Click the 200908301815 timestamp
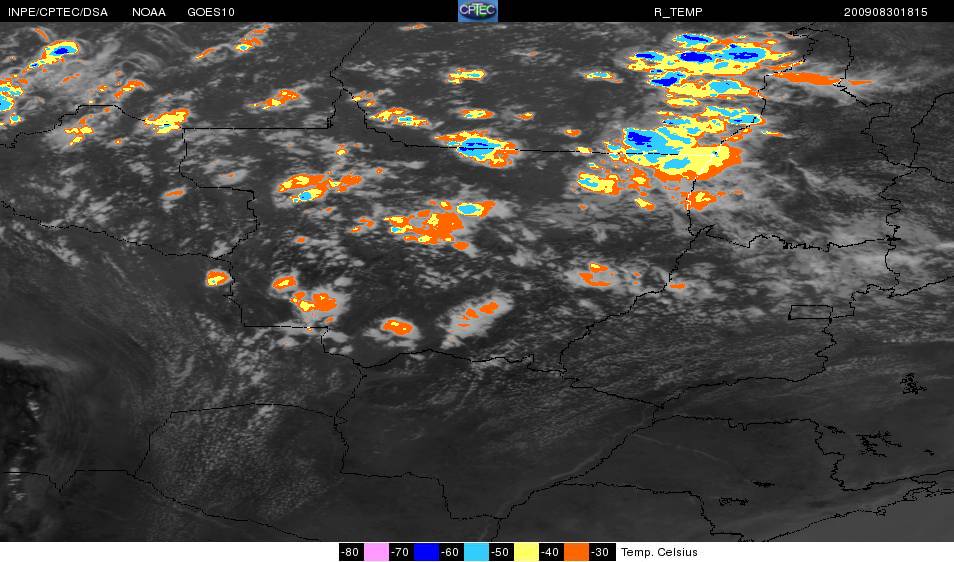954x562 pixels. point(885,12)
